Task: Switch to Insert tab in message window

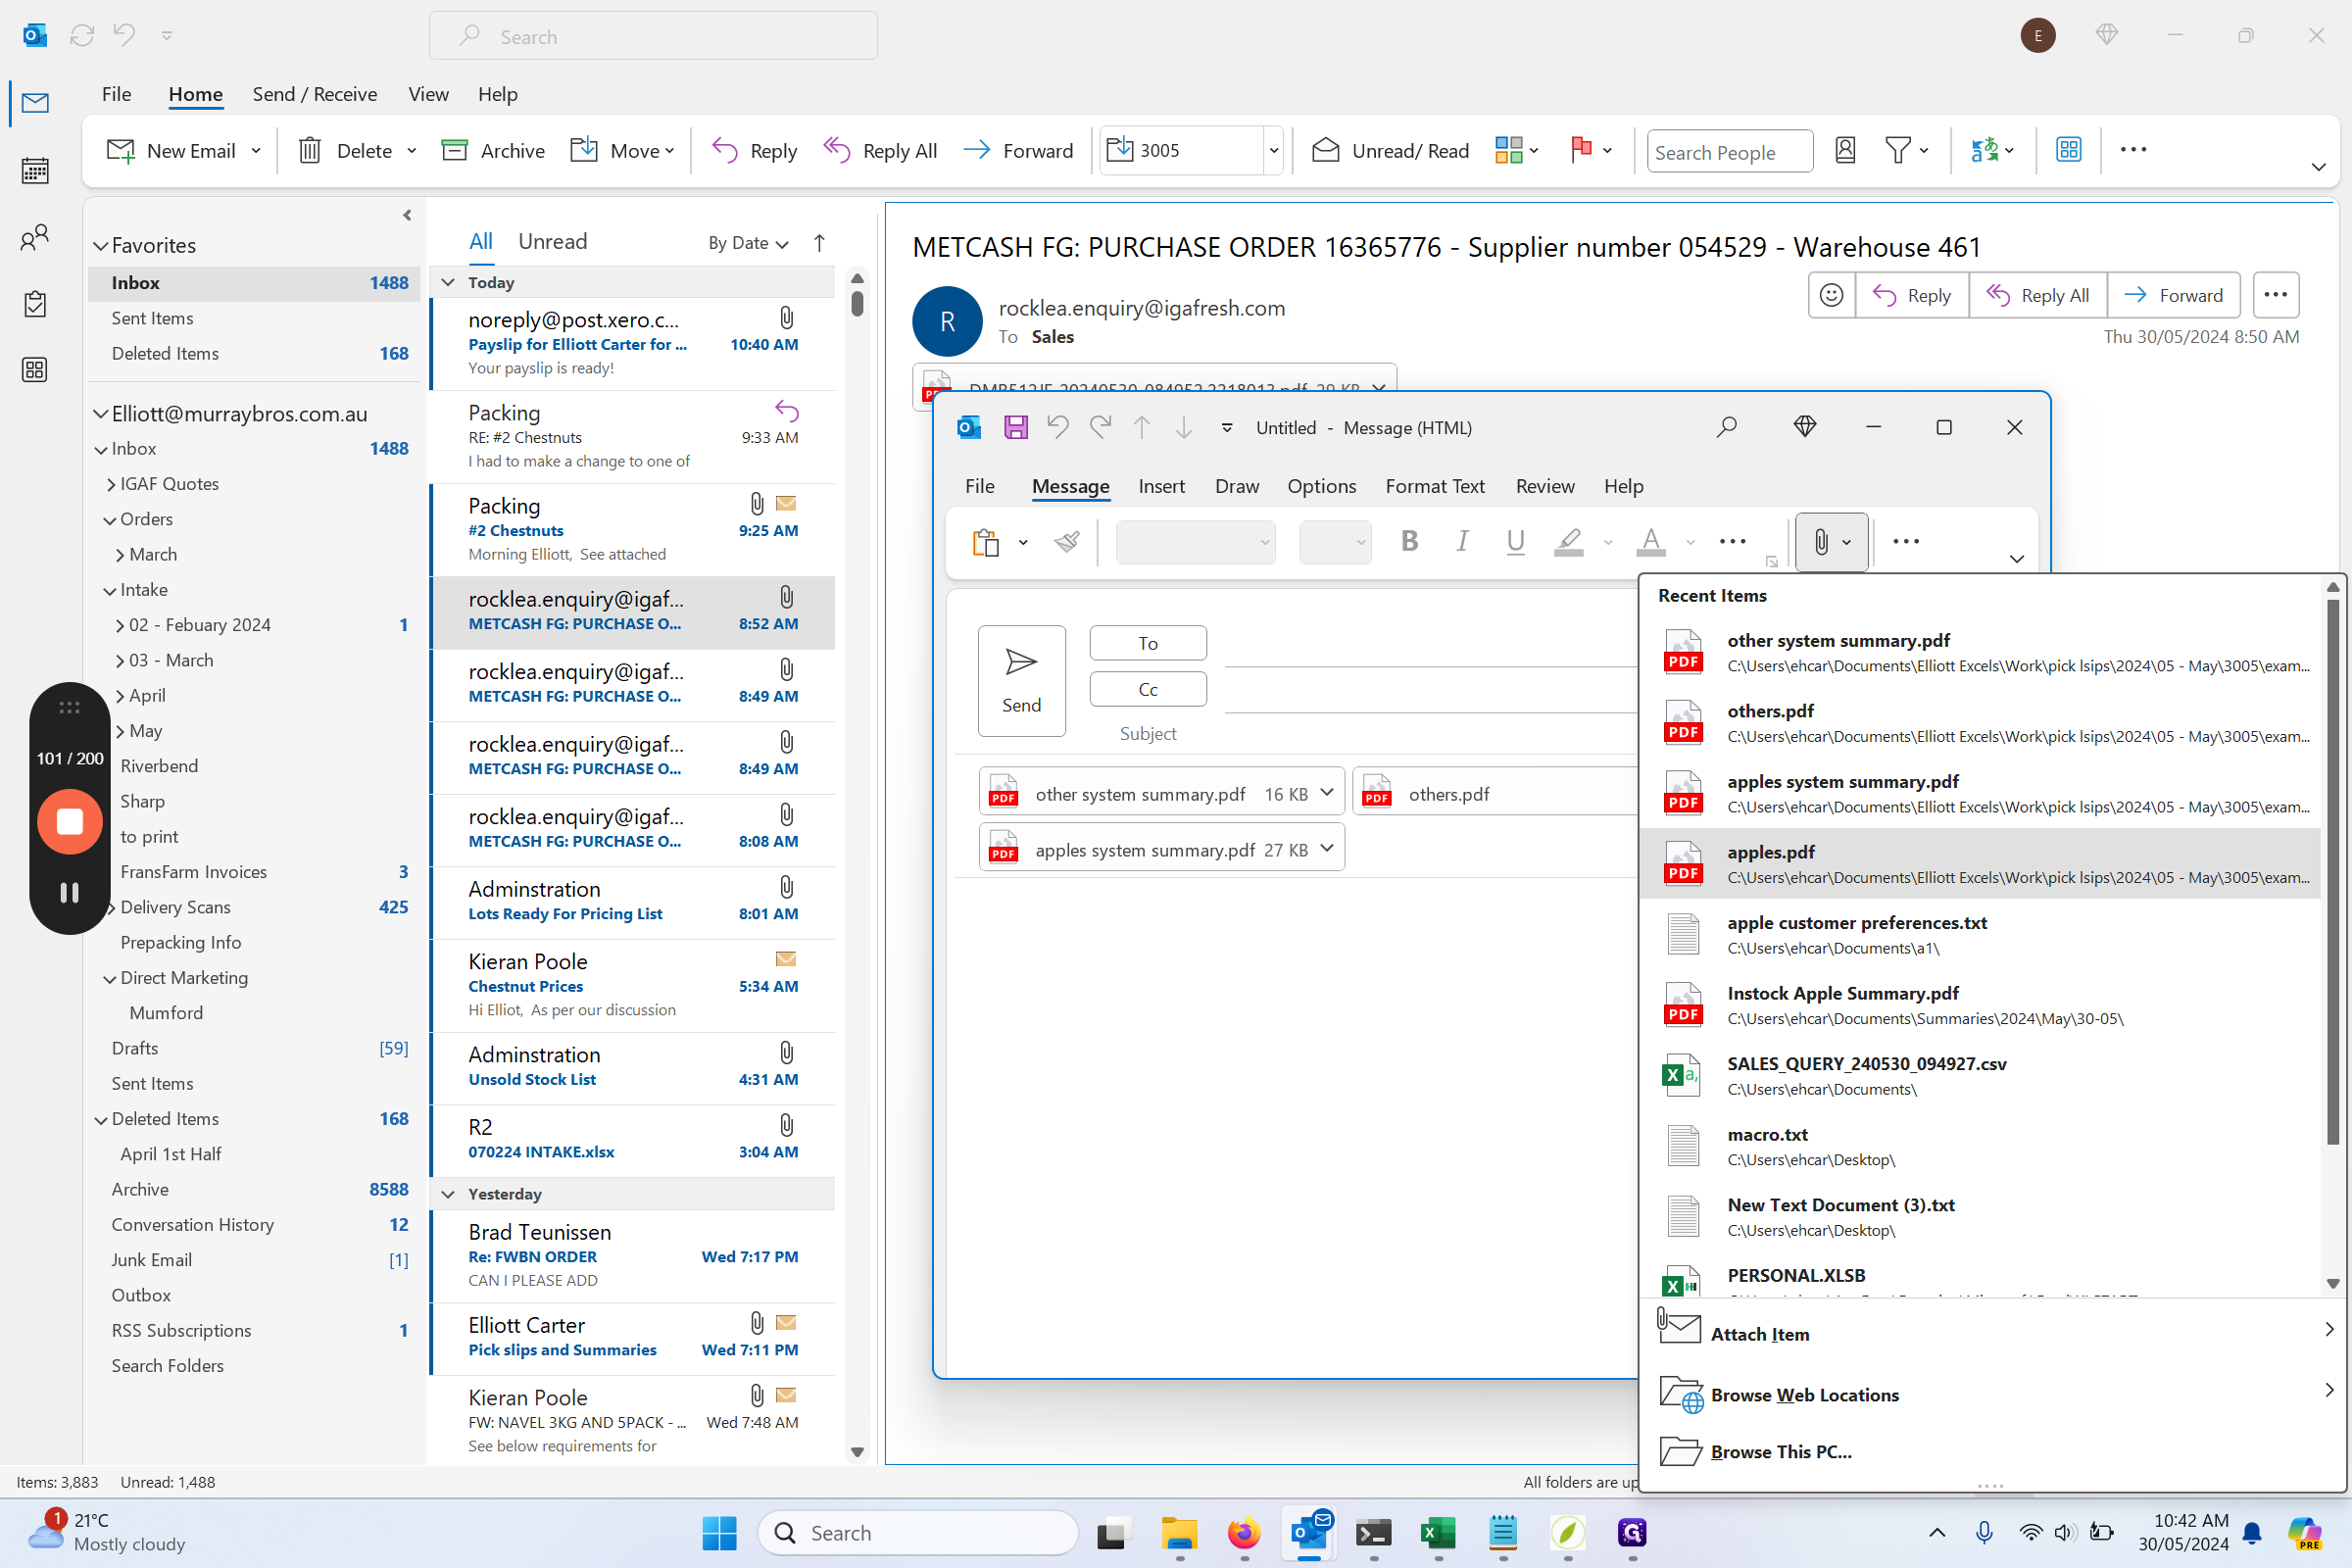Action: click(1161, 486)
